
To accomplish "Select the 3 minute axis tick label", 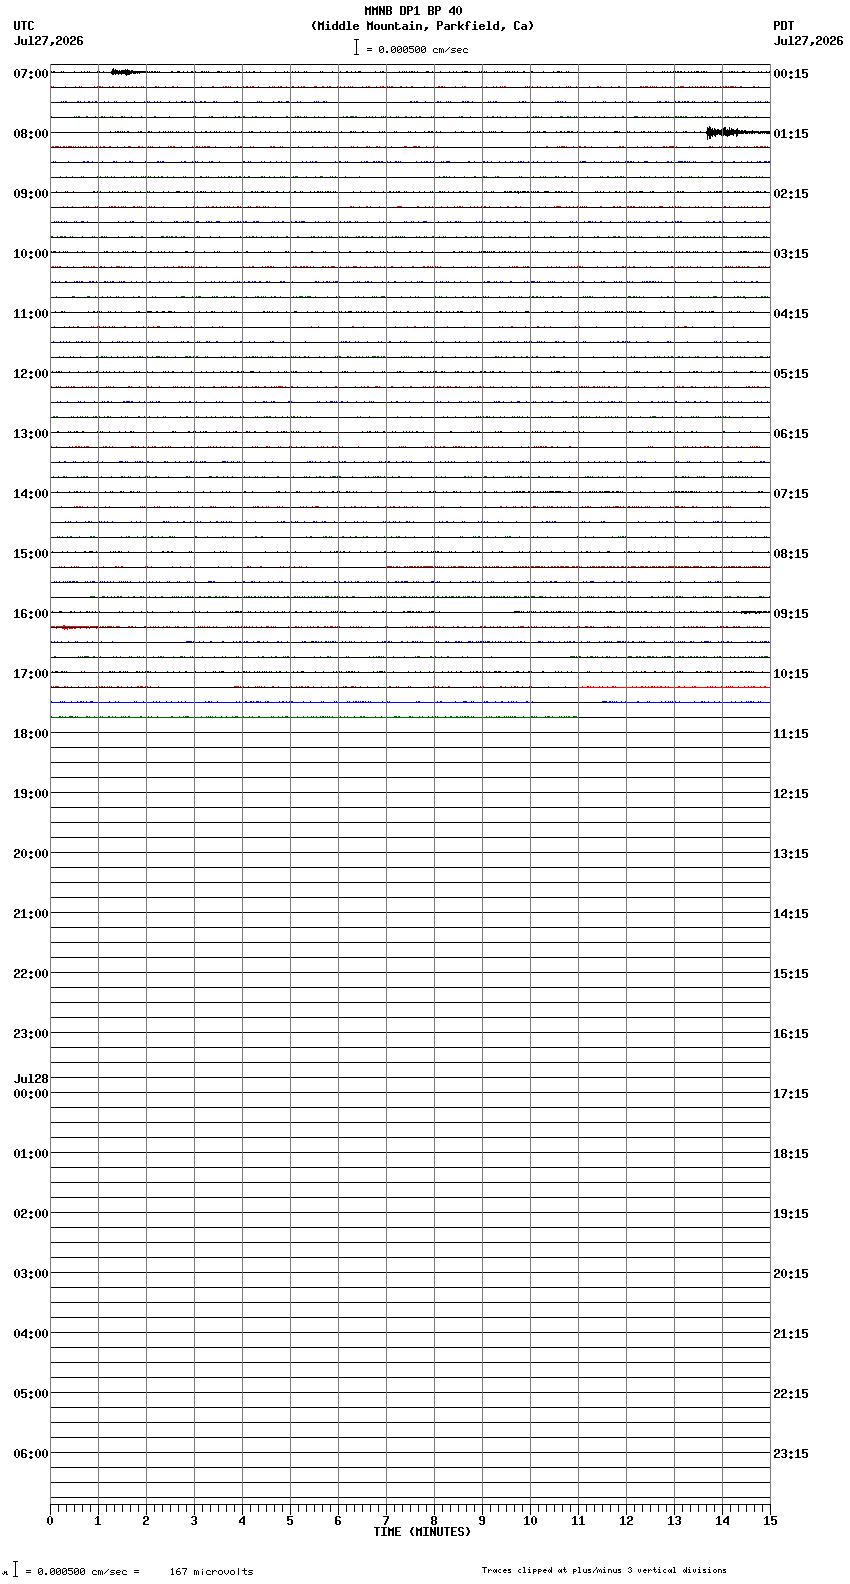I will tap(194, 1521).
